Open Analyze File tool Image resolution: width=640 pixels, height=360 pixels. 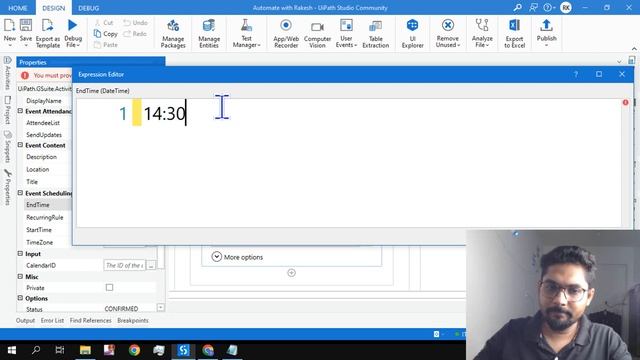482,34
